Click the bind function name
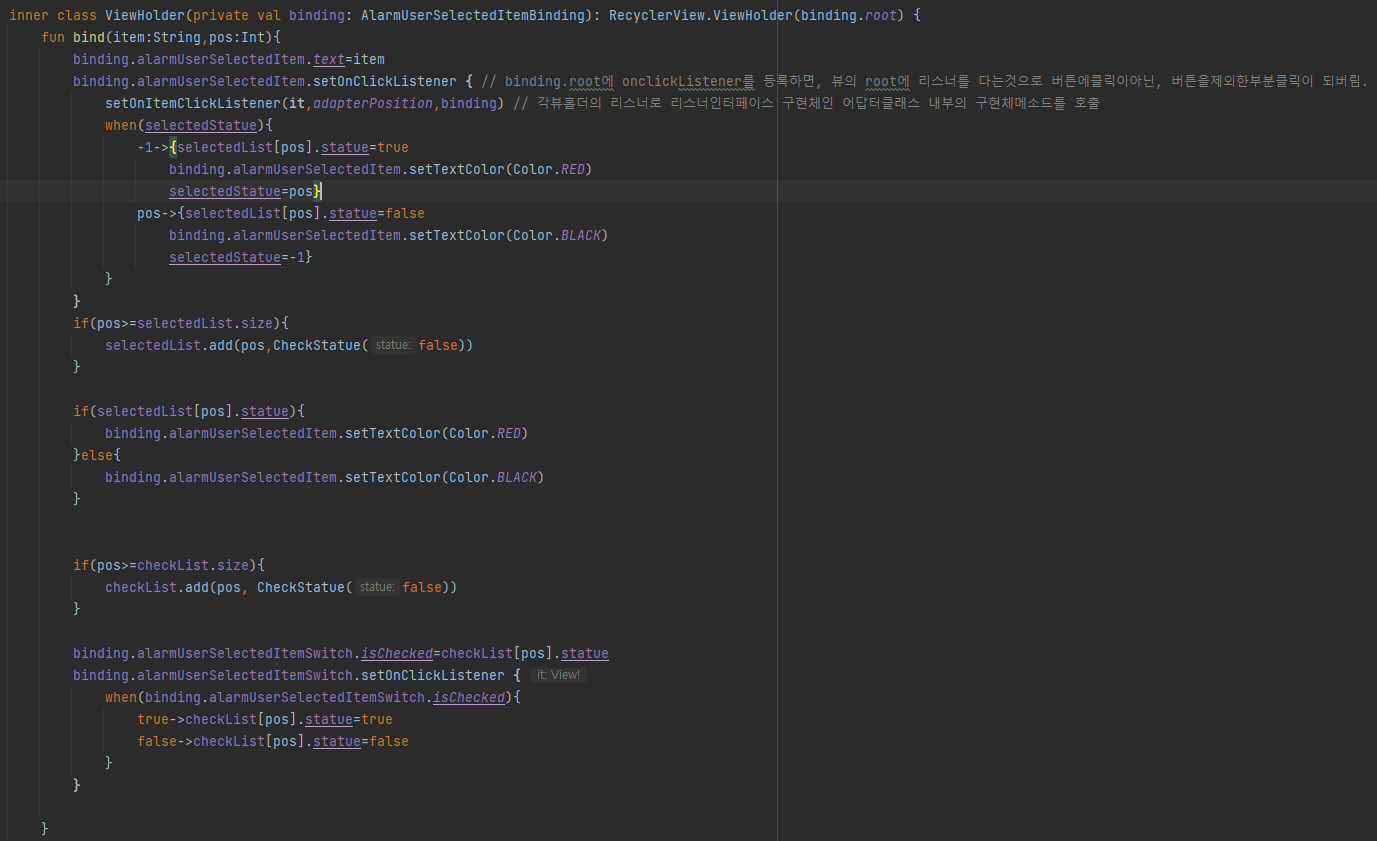Viewport: 1377px width, 841px height. (x=89, y=38)
